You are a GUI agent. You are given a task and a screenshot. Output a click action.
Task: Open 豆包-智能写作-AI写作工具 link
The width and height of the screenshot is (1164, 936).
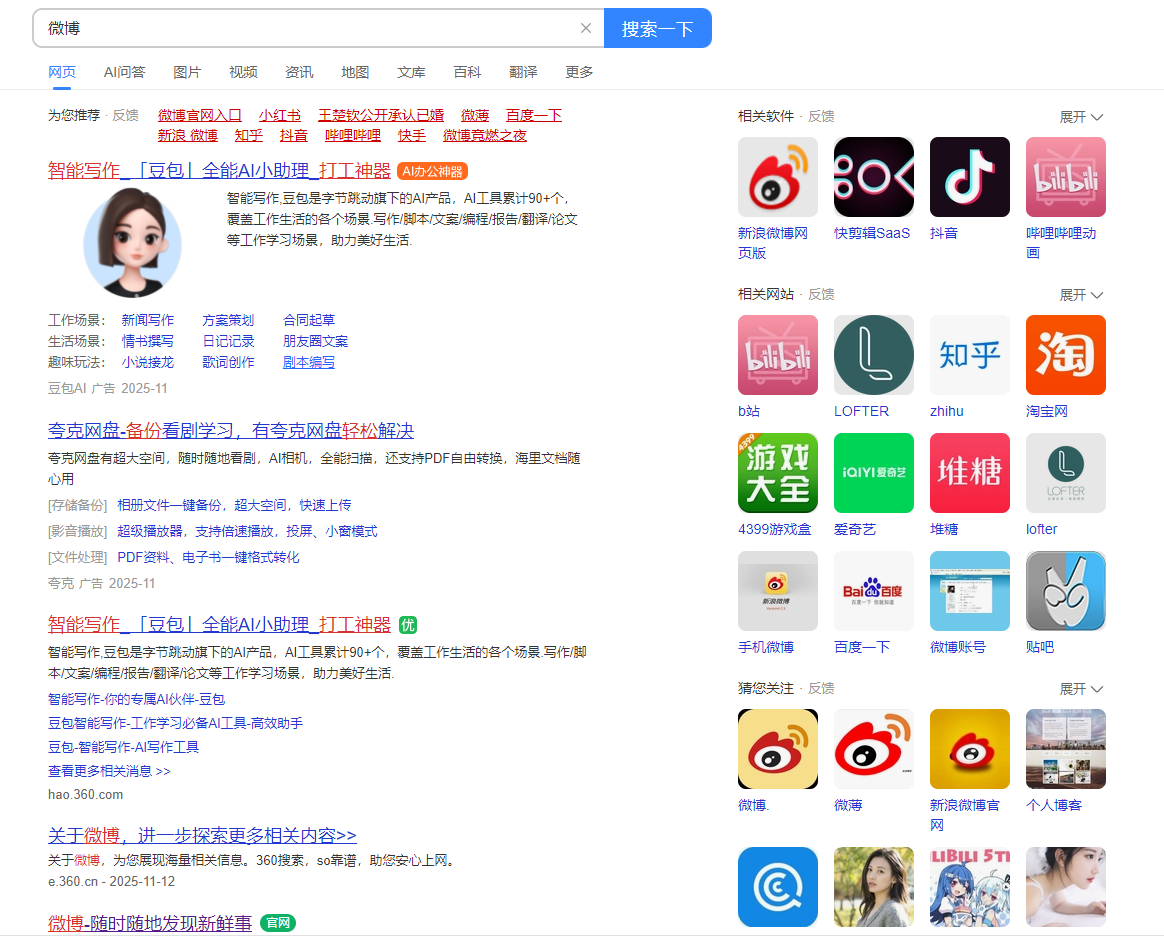tap(123, 747)
